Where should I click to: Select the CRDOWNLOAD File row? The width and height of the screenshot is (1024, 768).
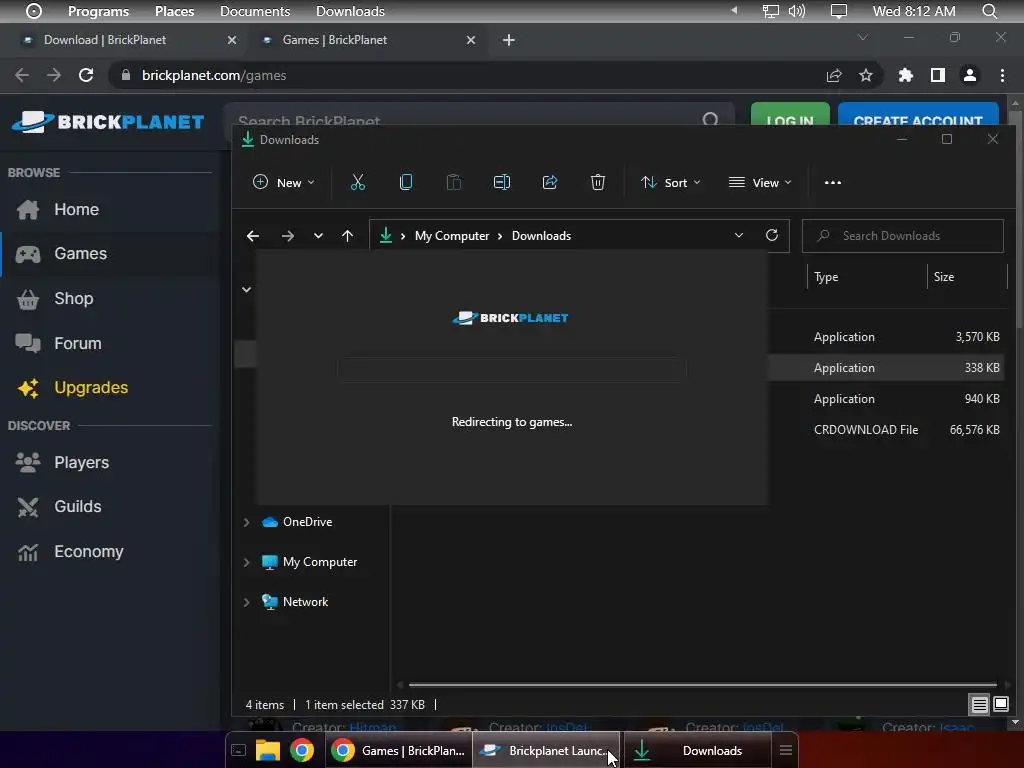(887, 430)
